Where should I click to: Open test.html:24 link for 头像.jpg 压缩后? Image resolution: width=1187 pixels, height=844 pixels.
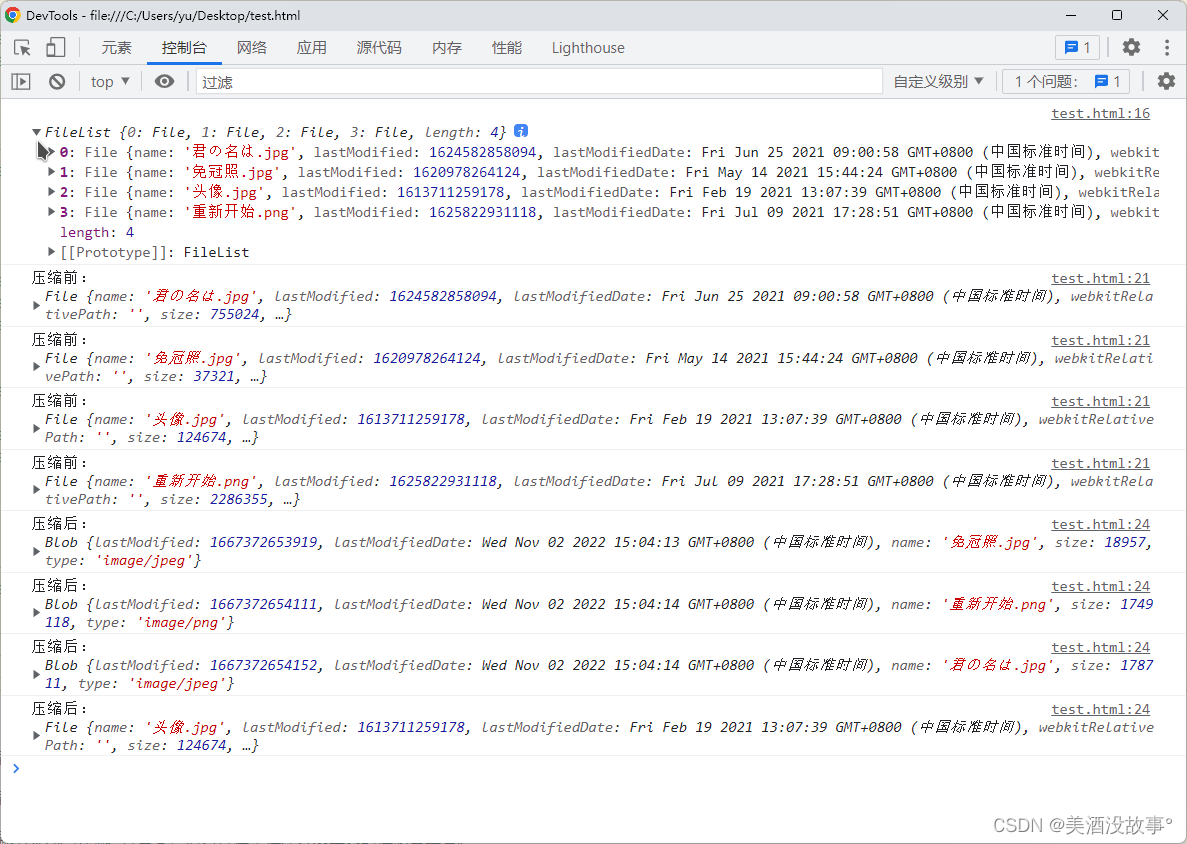(x=1101, y=709)
